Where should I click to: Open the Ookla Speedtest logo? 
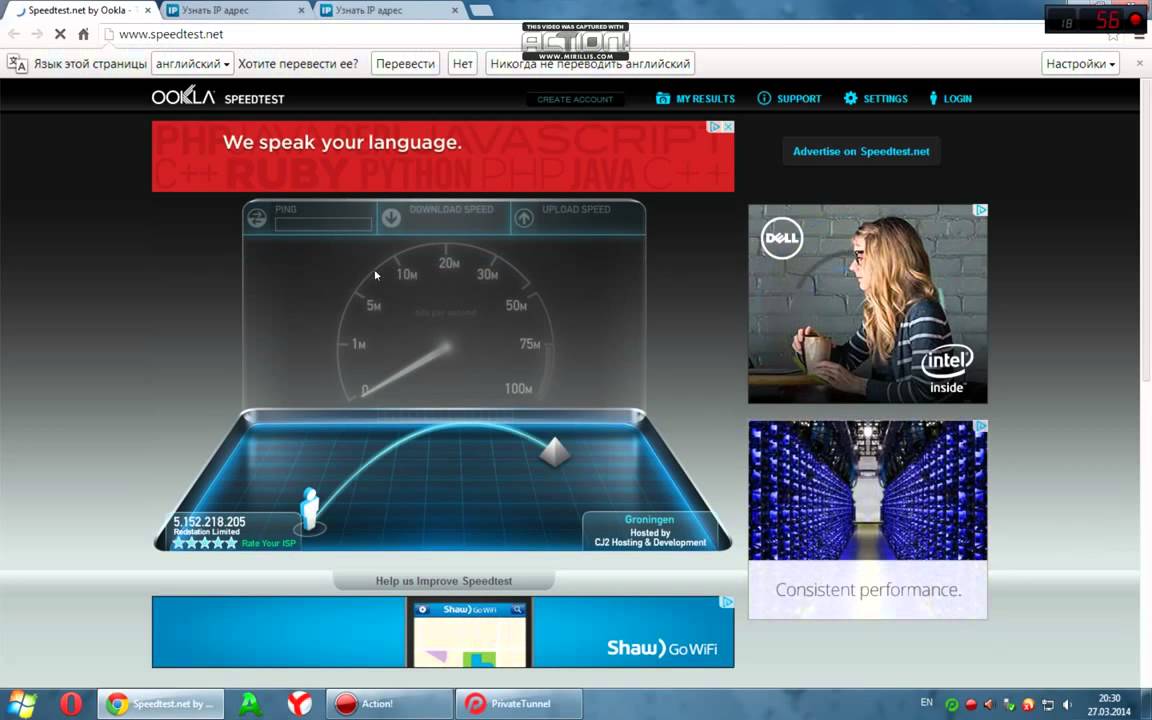pos(217,97)
